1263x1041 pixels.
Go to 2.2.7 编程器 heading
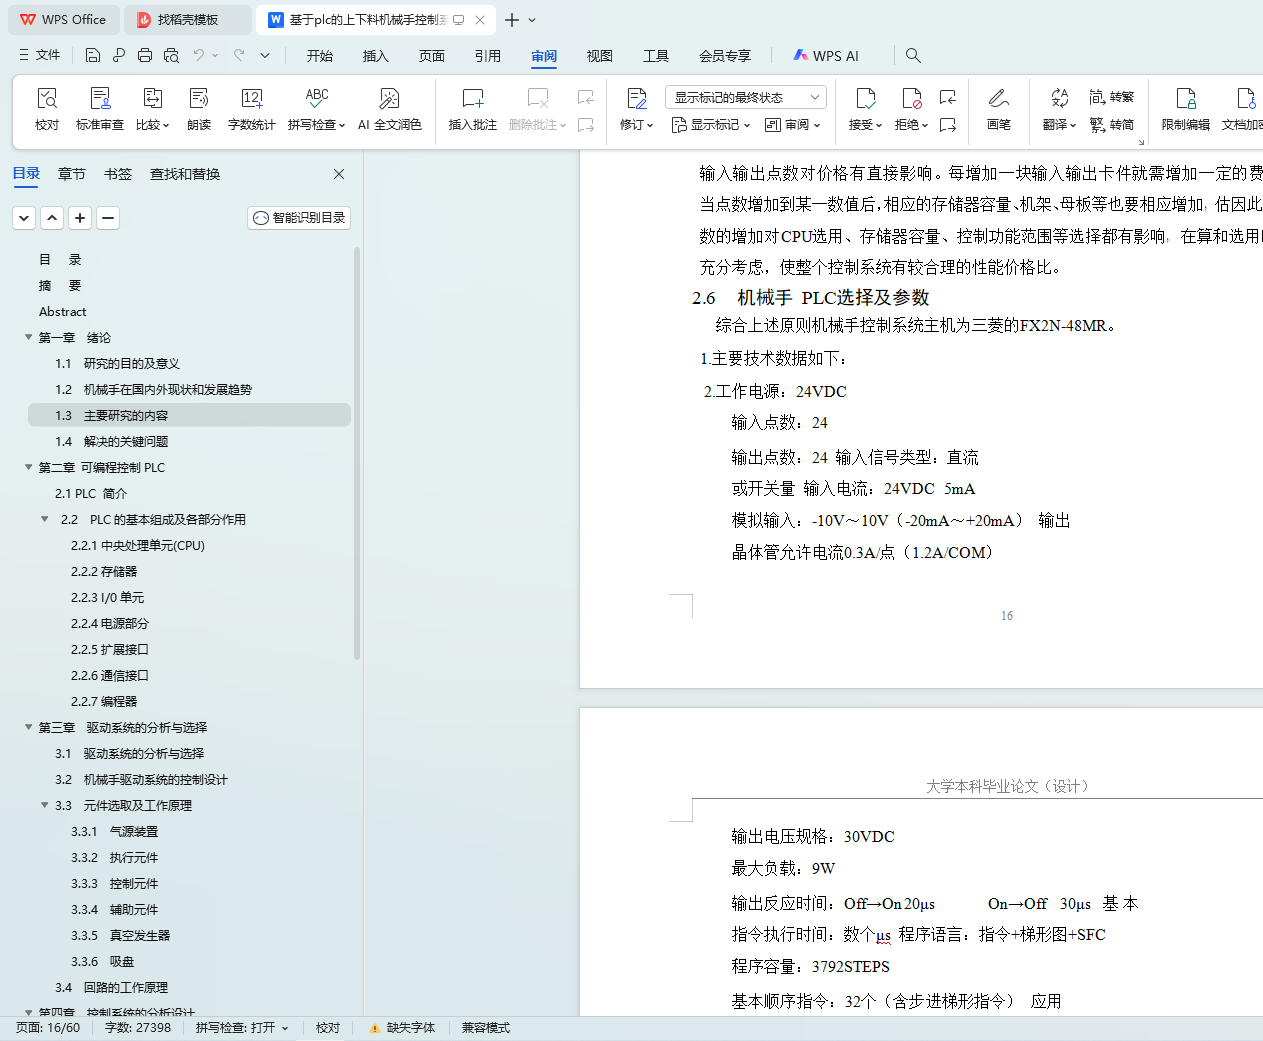coord(104,702)
